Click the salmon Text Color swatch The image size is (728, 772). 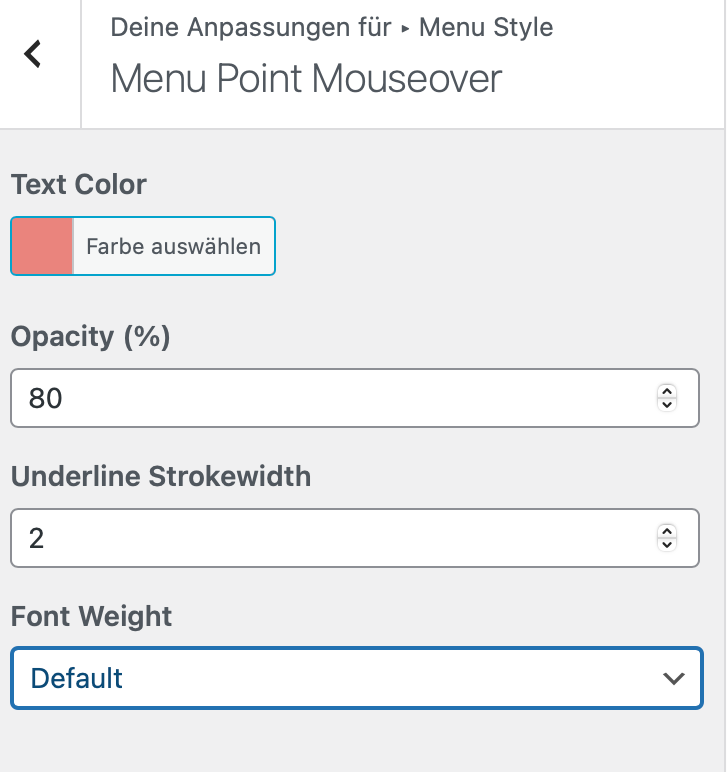(x=42, y=246)
